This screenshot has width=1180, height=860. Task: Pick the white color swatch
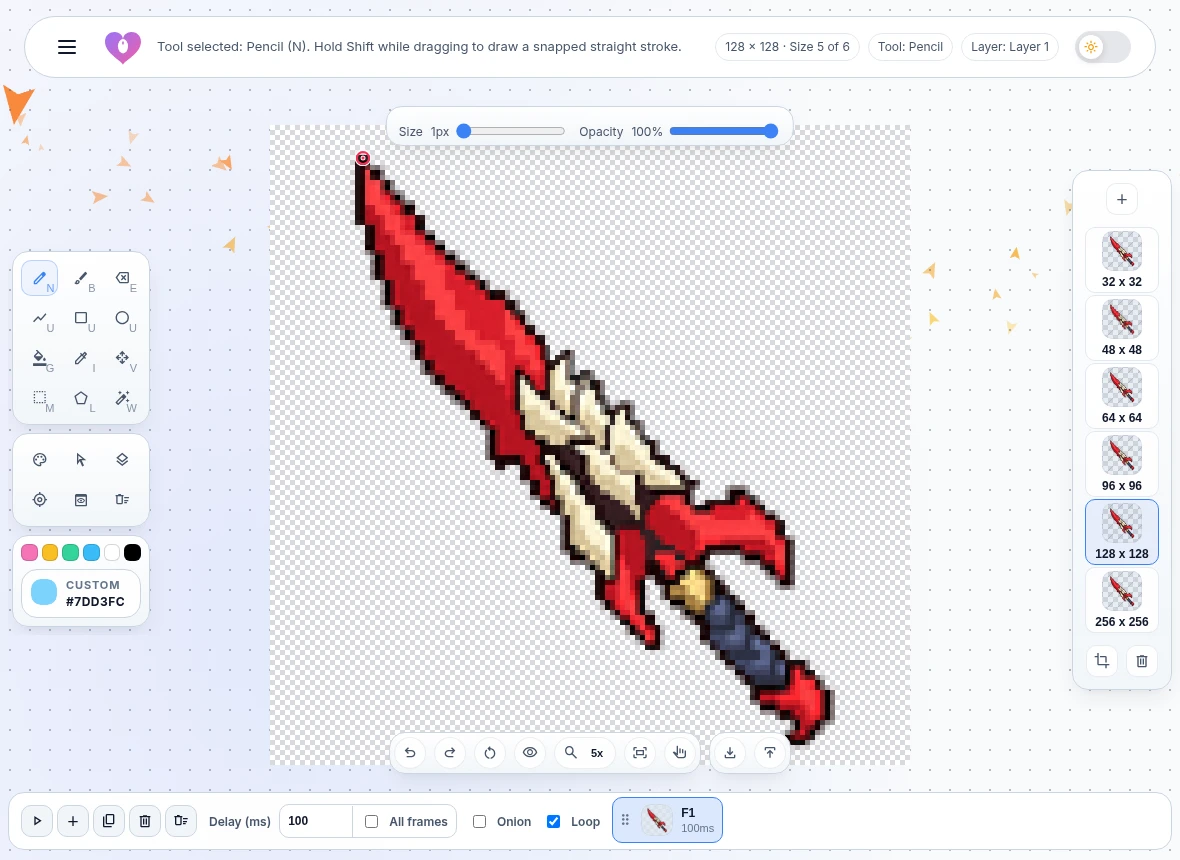click(112, 553)
